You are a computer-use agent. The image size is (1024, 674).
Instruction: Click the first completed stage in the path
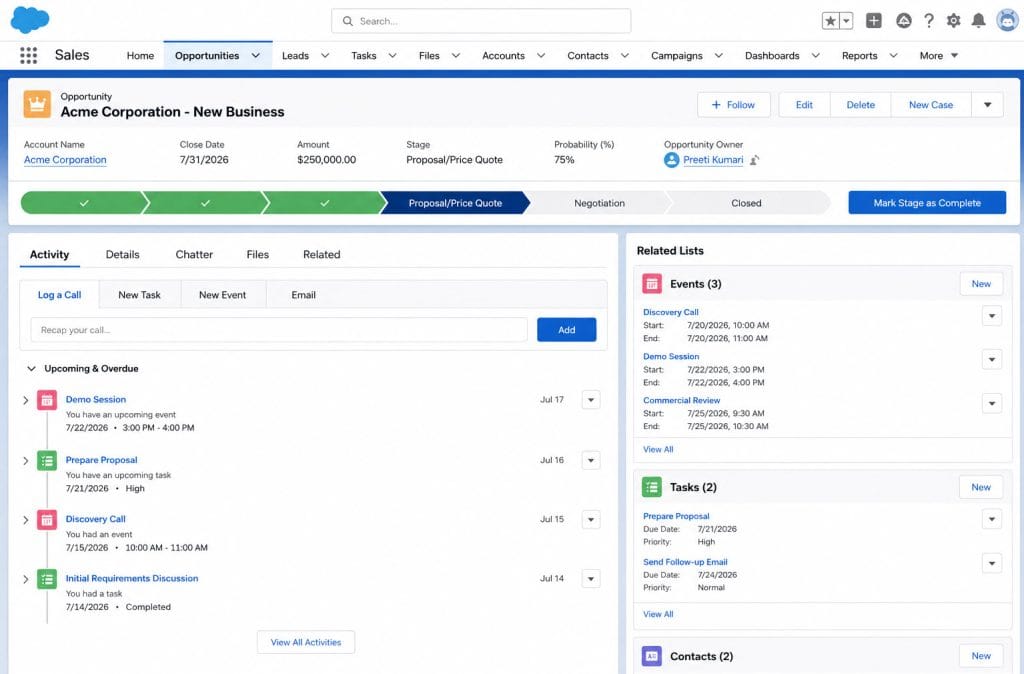[82, 203]
